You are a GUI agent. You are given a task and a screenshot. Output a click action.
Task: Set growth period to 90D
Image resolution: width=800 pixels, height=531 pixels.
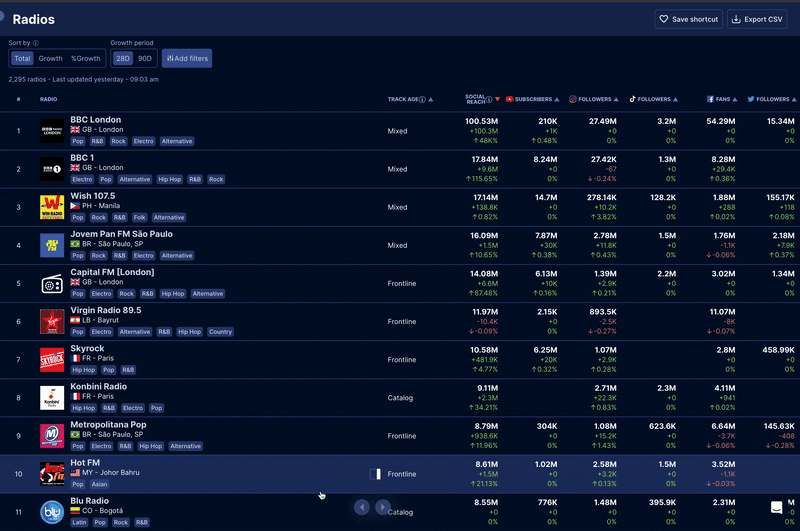[145, 59]
